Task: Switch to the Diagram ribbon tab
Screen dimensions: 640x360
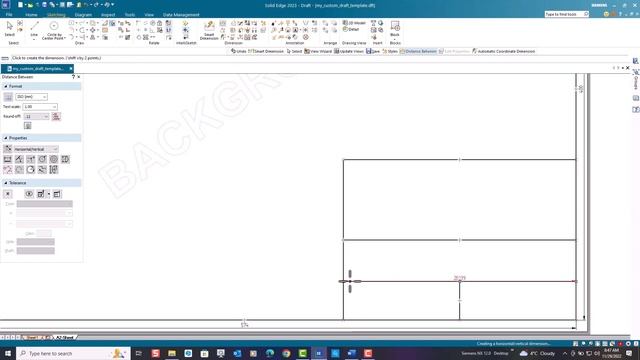Action: click(83, 15)
